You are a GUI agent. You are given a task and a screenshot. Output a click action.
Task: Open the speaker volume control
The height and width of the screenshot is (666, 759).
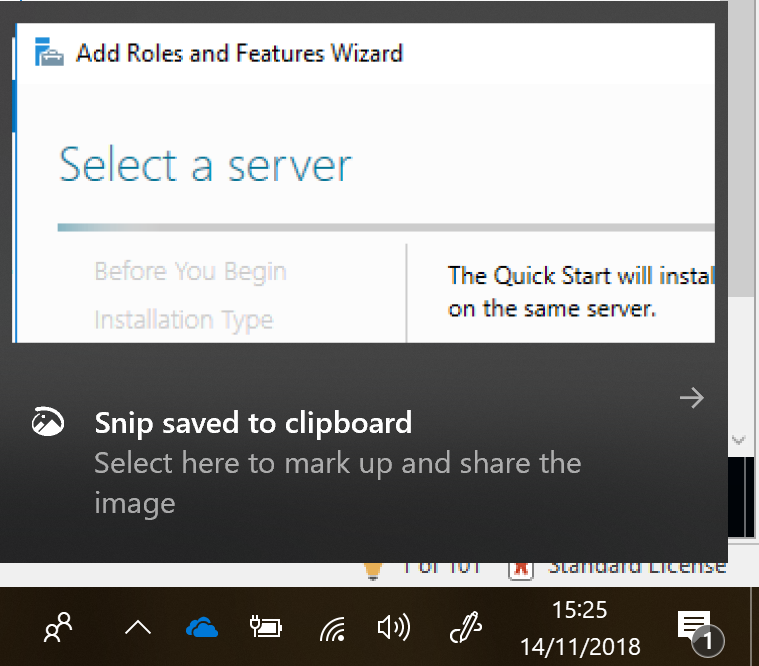coord(393,628)
